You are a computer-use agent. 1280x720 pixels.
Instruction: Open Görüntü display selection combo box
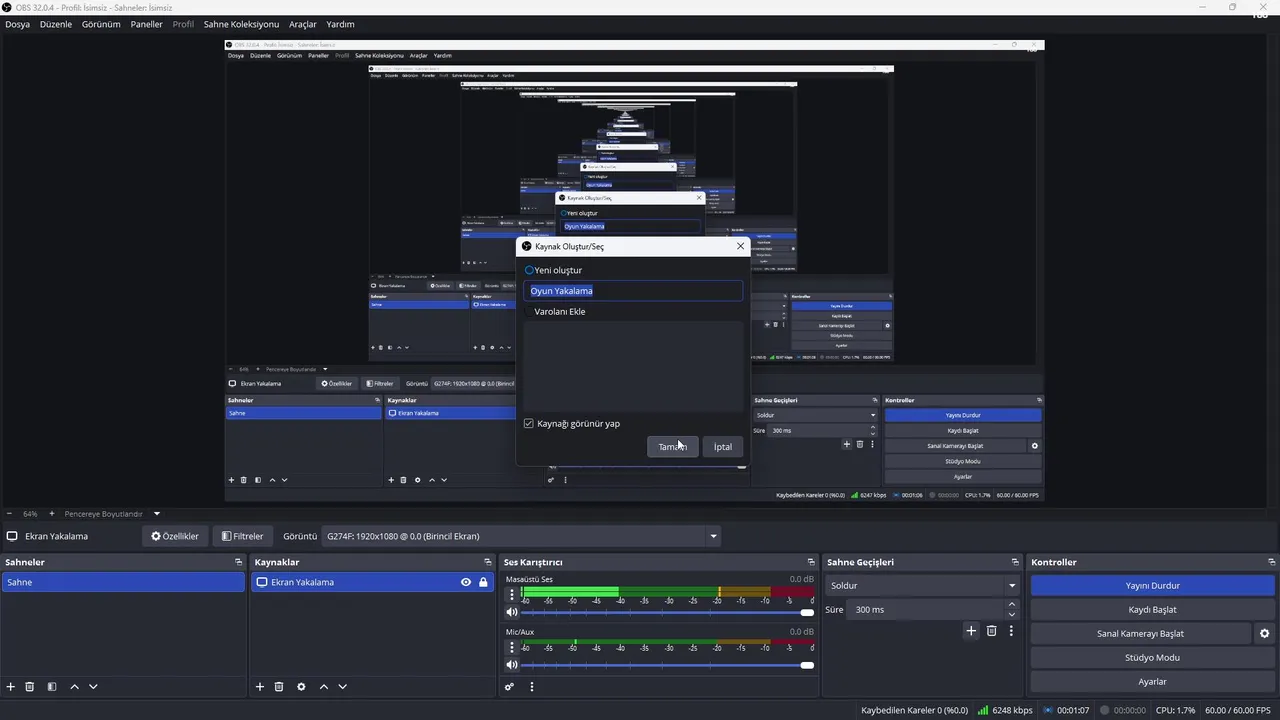pos(521,536)
